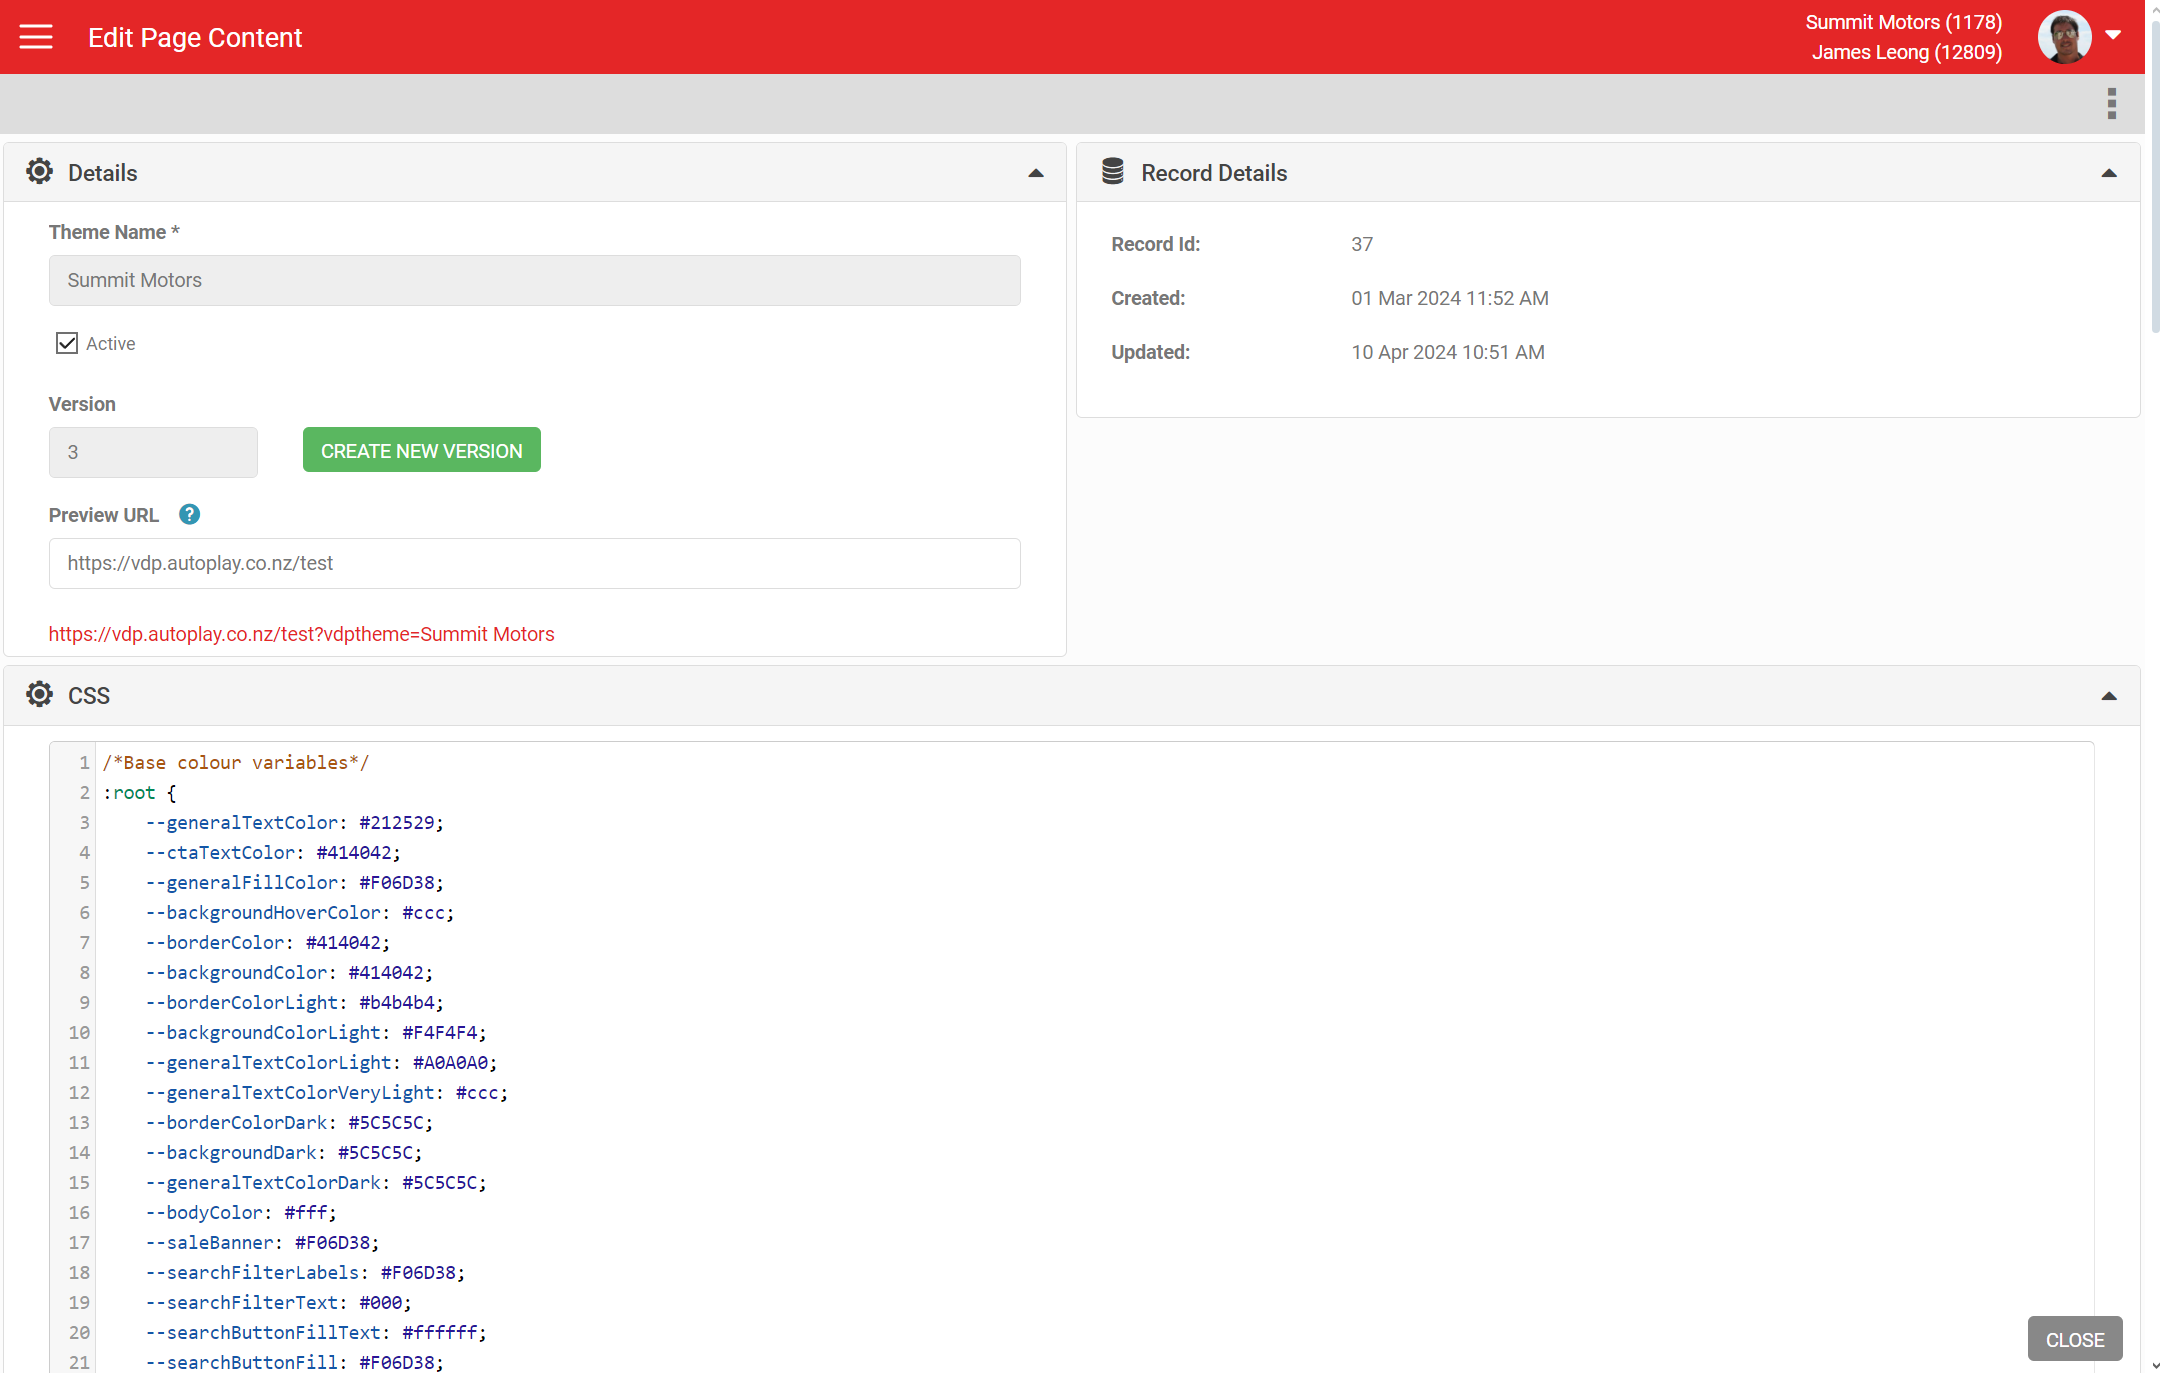
Task: Click the --generalTextColorLight: #A0A0A0 line
Action: pos(321,1062)
